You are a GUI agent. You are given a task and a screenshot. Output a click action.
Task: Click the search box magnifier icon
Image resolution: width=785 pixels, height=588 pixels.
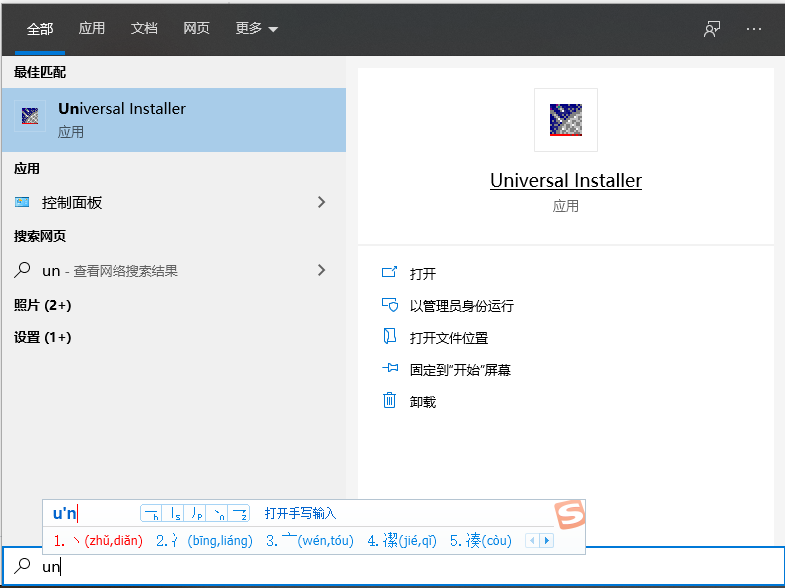point(22,566)
